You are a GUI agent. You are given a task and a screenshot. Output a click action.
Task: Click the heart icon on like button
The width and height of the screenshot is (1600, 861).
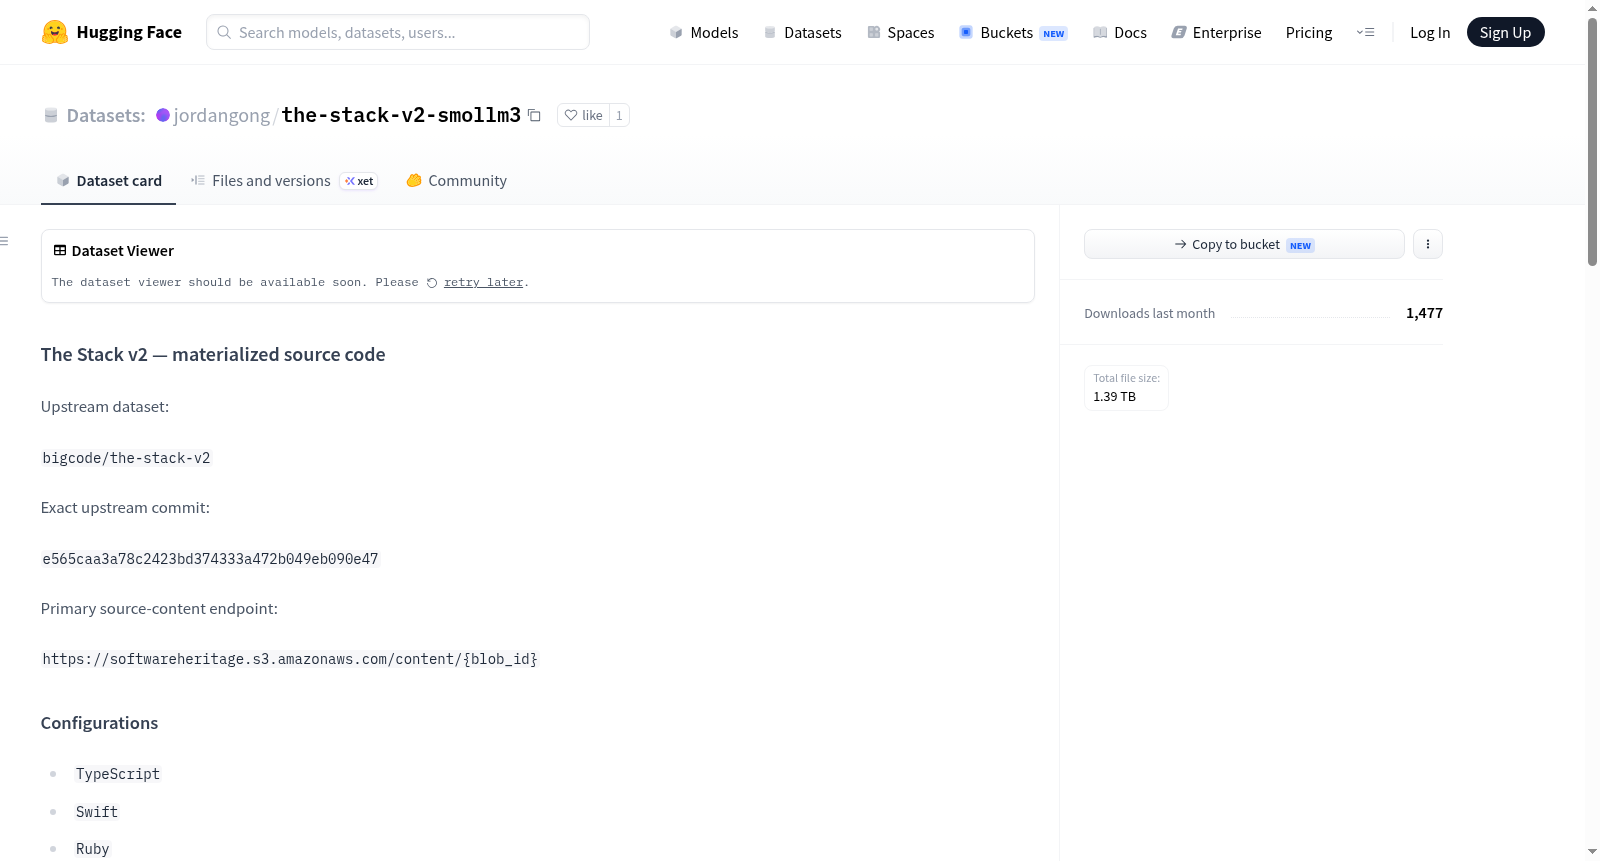pos(571,115)
